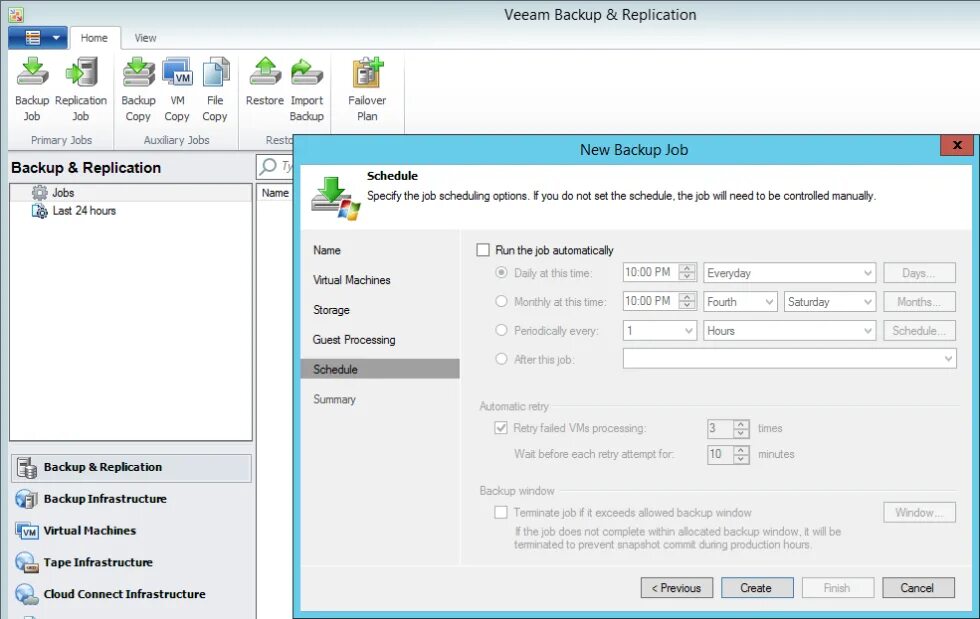Toggle Terminate job if exceeds backup window
This screenshot has width=980, height=619.
point(501,512)
